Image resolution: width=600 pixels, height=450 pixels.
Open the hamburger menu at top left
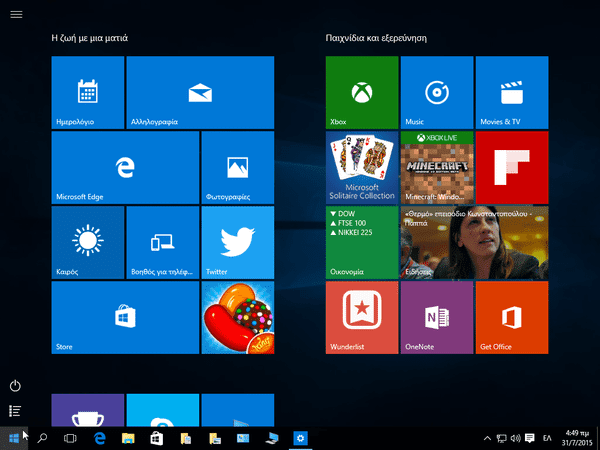coord(16,15)
